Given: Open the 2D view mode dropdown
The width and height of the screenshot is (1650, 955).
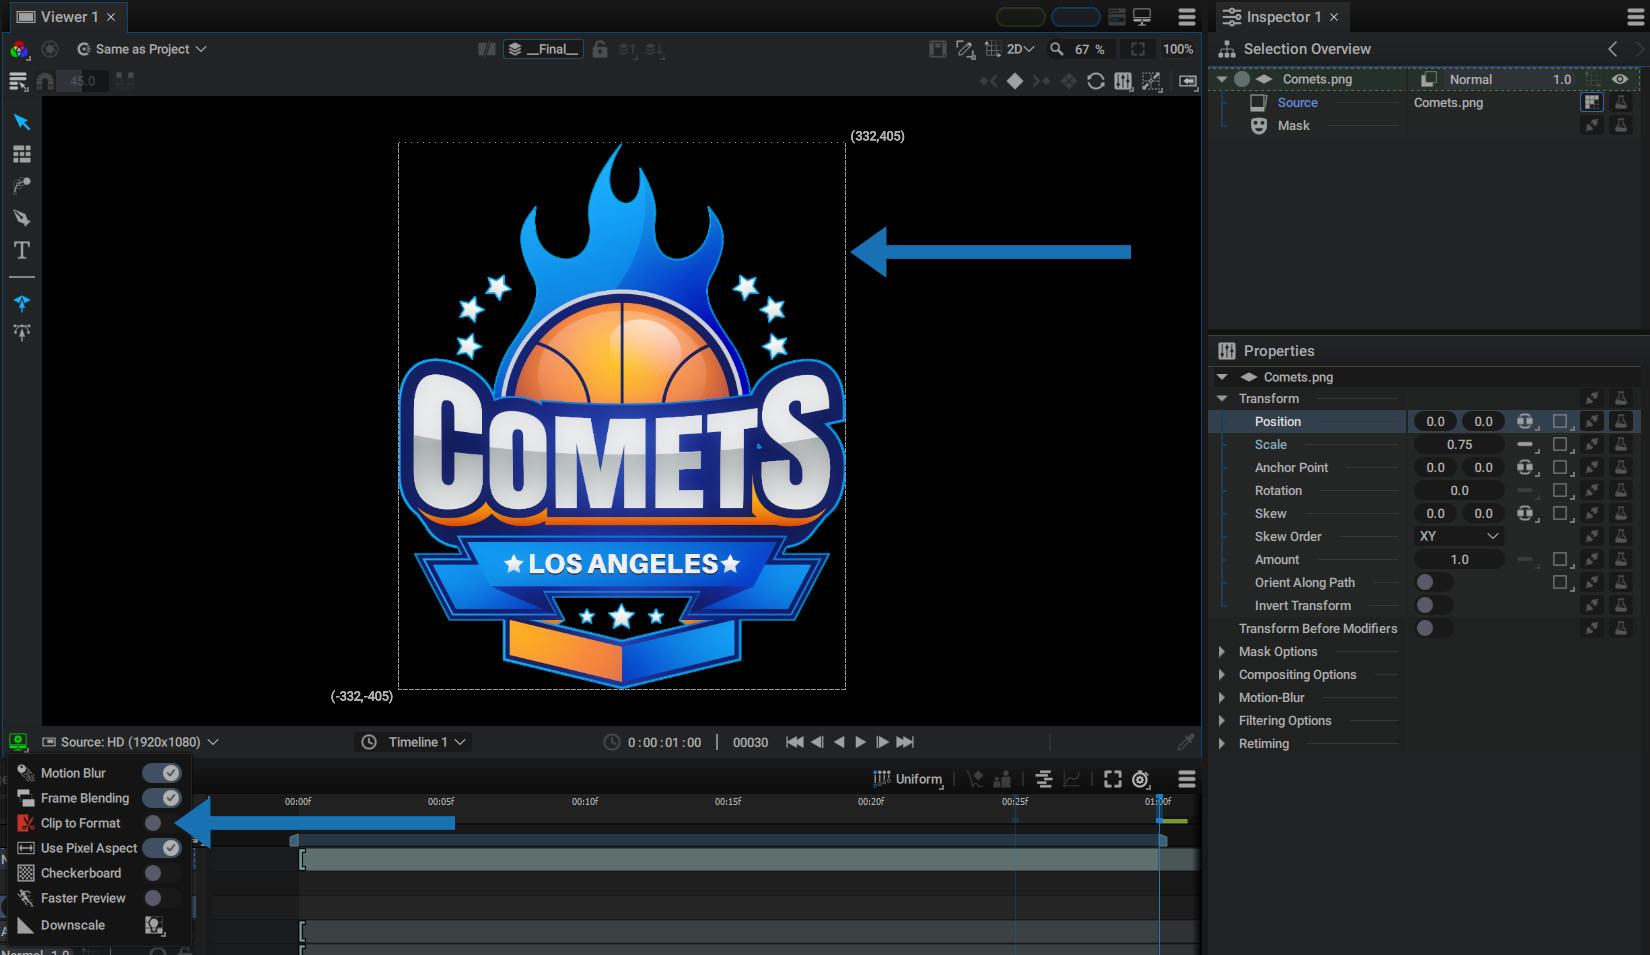Looking at the screenshot, I should tap(1020, 49).
